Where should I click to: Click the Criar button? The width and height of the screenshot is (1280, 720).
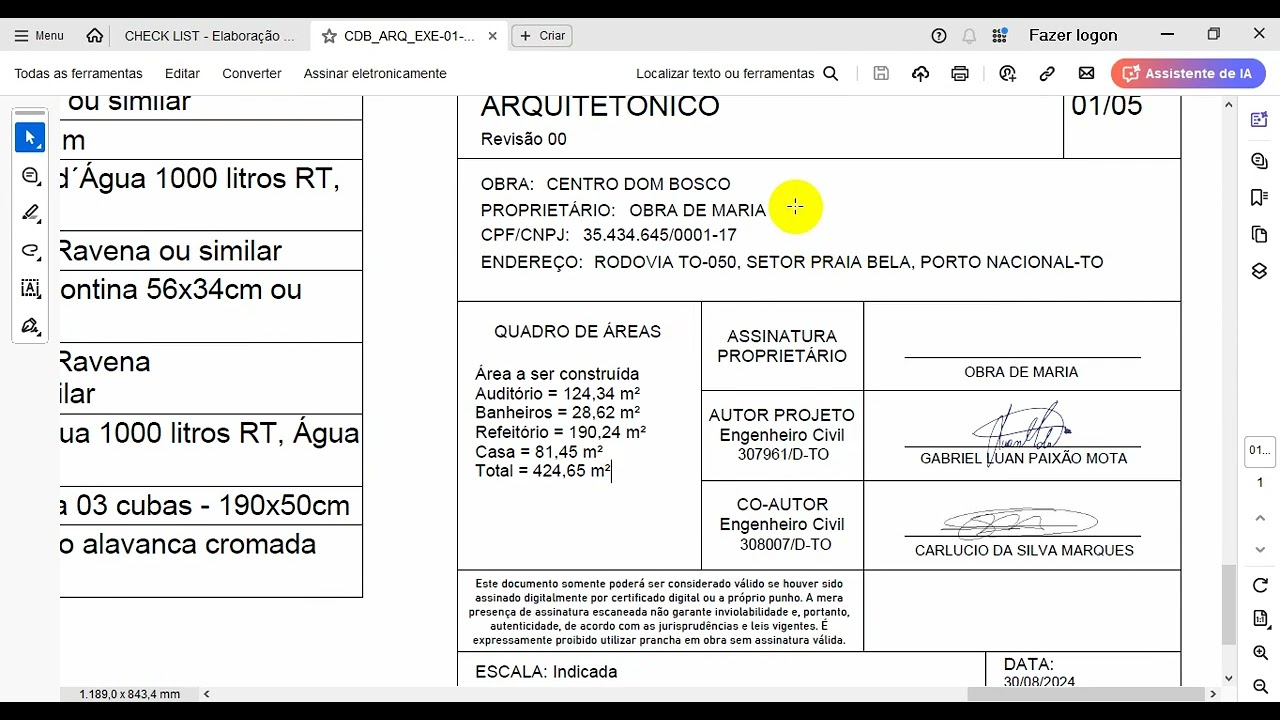[x=542, y=35]
